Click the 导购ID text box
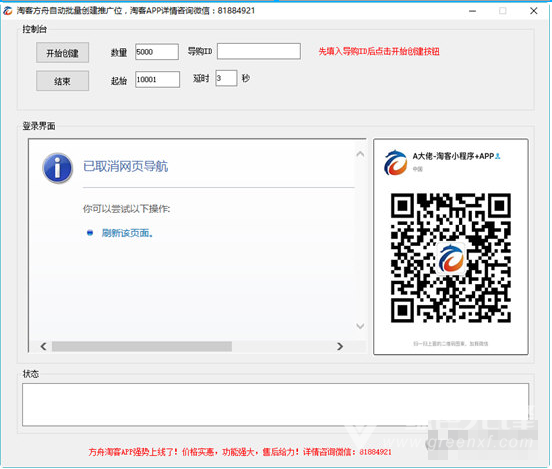The image size is (552, 469). 259,51
